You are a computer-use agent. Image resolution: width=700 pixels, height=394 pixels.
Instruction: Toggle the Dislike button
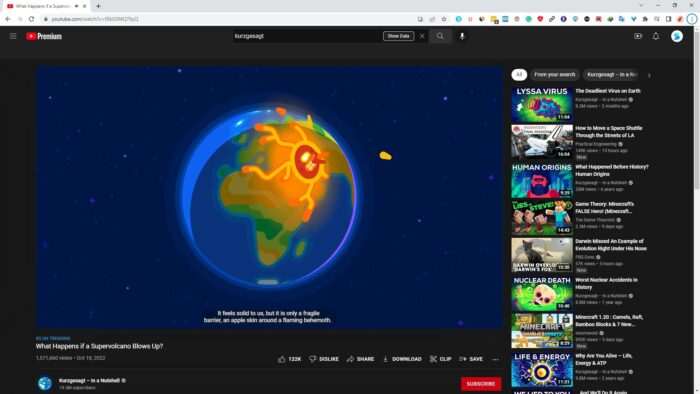point(324,359)
